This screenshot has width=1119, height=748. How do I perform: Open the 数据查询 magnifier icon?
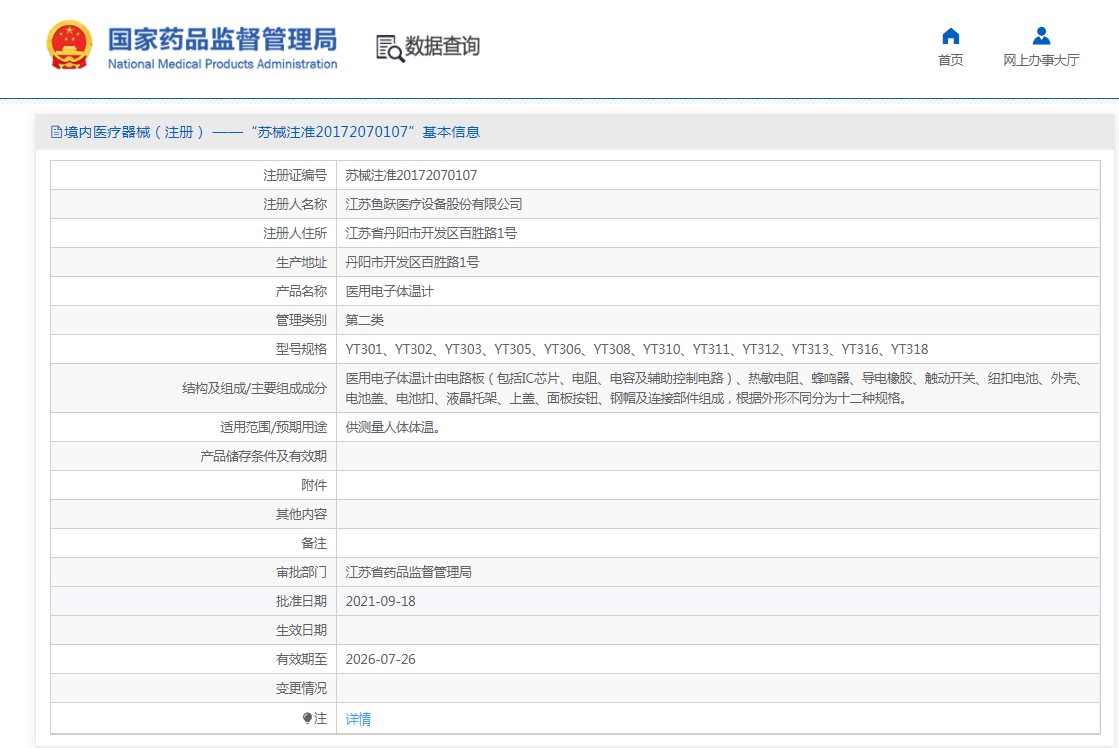pos(390,48)
